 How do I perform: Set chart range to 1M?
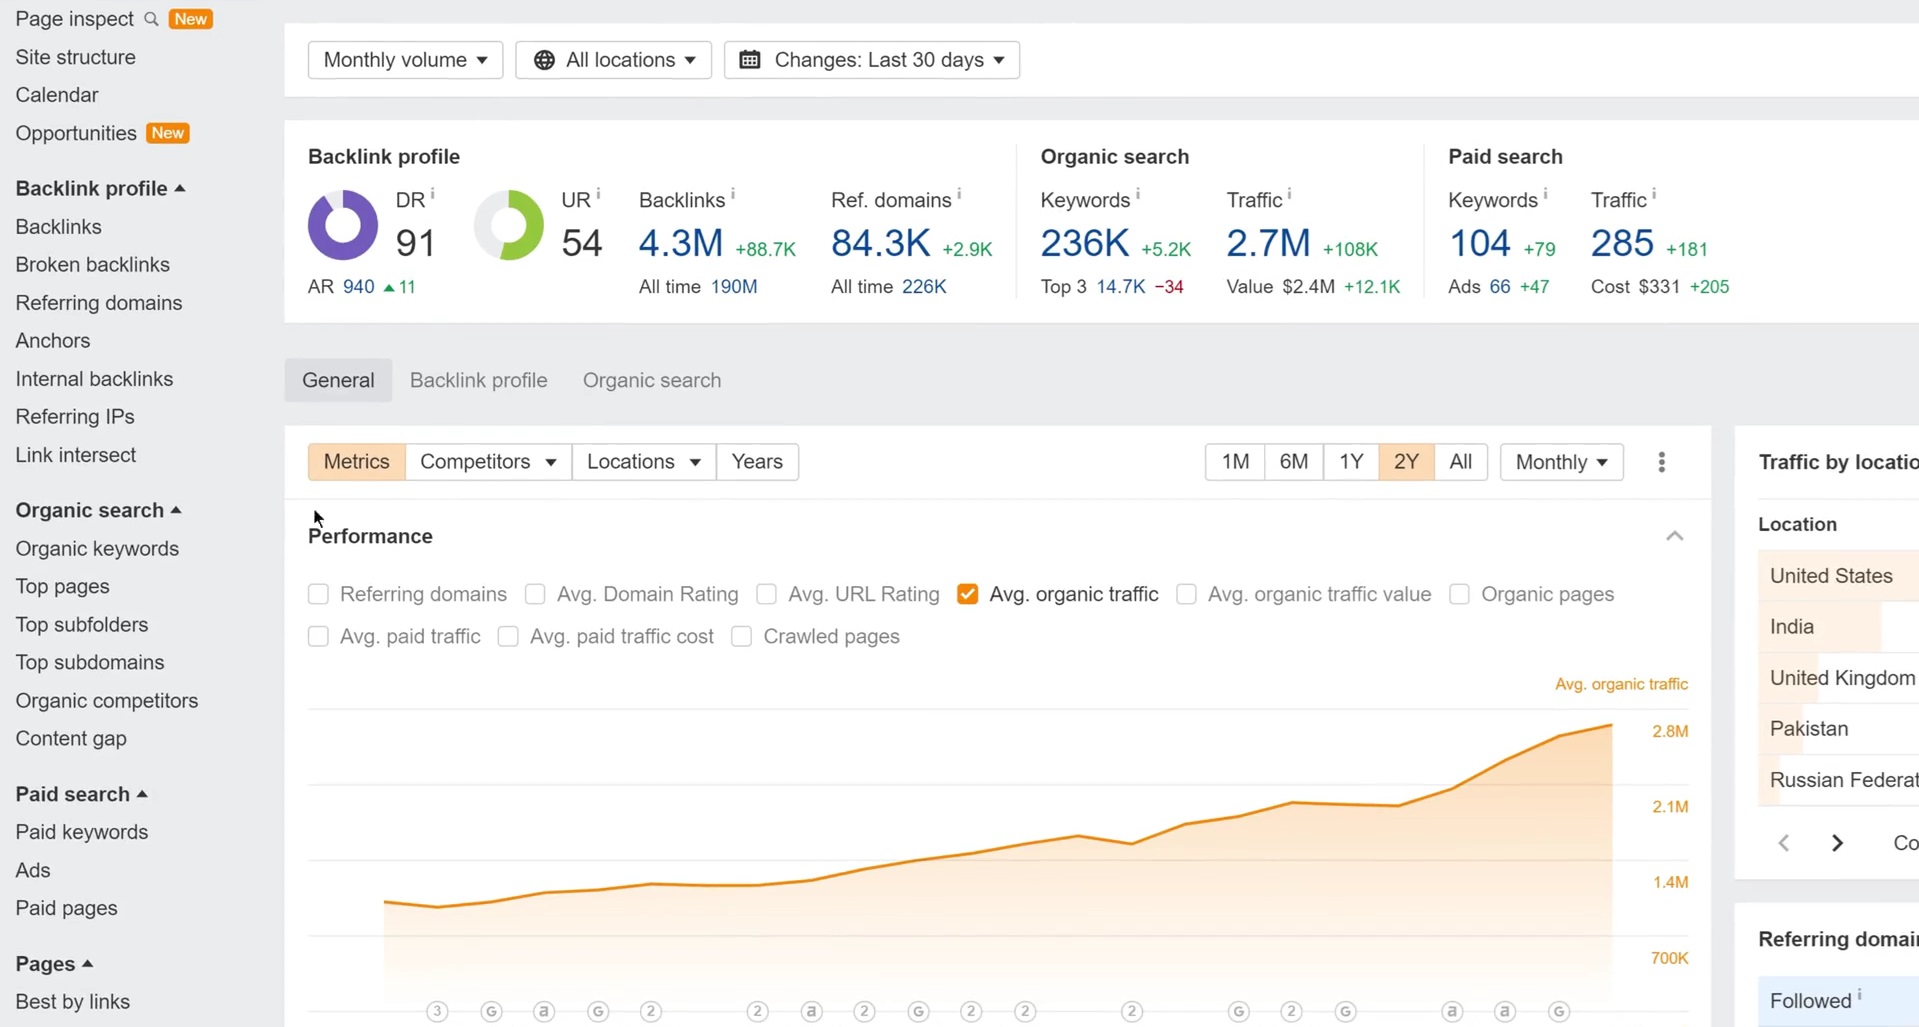[1235, 462]
